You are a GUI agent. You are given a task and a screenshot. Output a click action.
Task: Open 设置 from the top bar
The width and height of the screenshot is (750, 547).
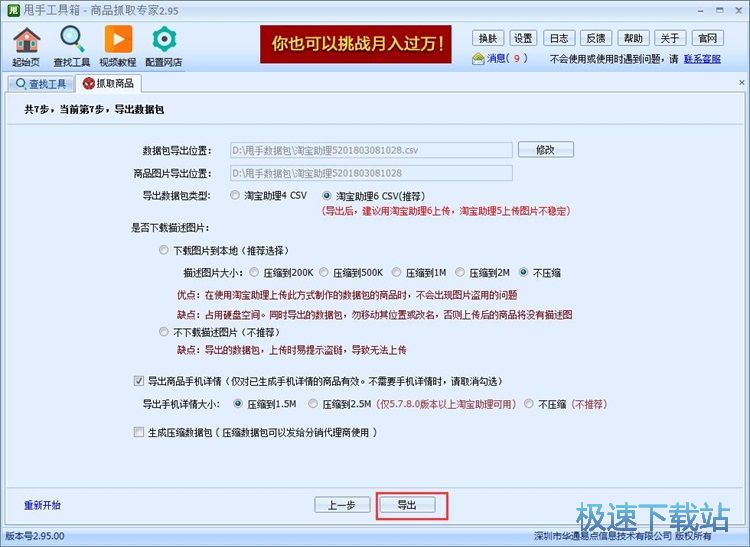coord(523,38)
